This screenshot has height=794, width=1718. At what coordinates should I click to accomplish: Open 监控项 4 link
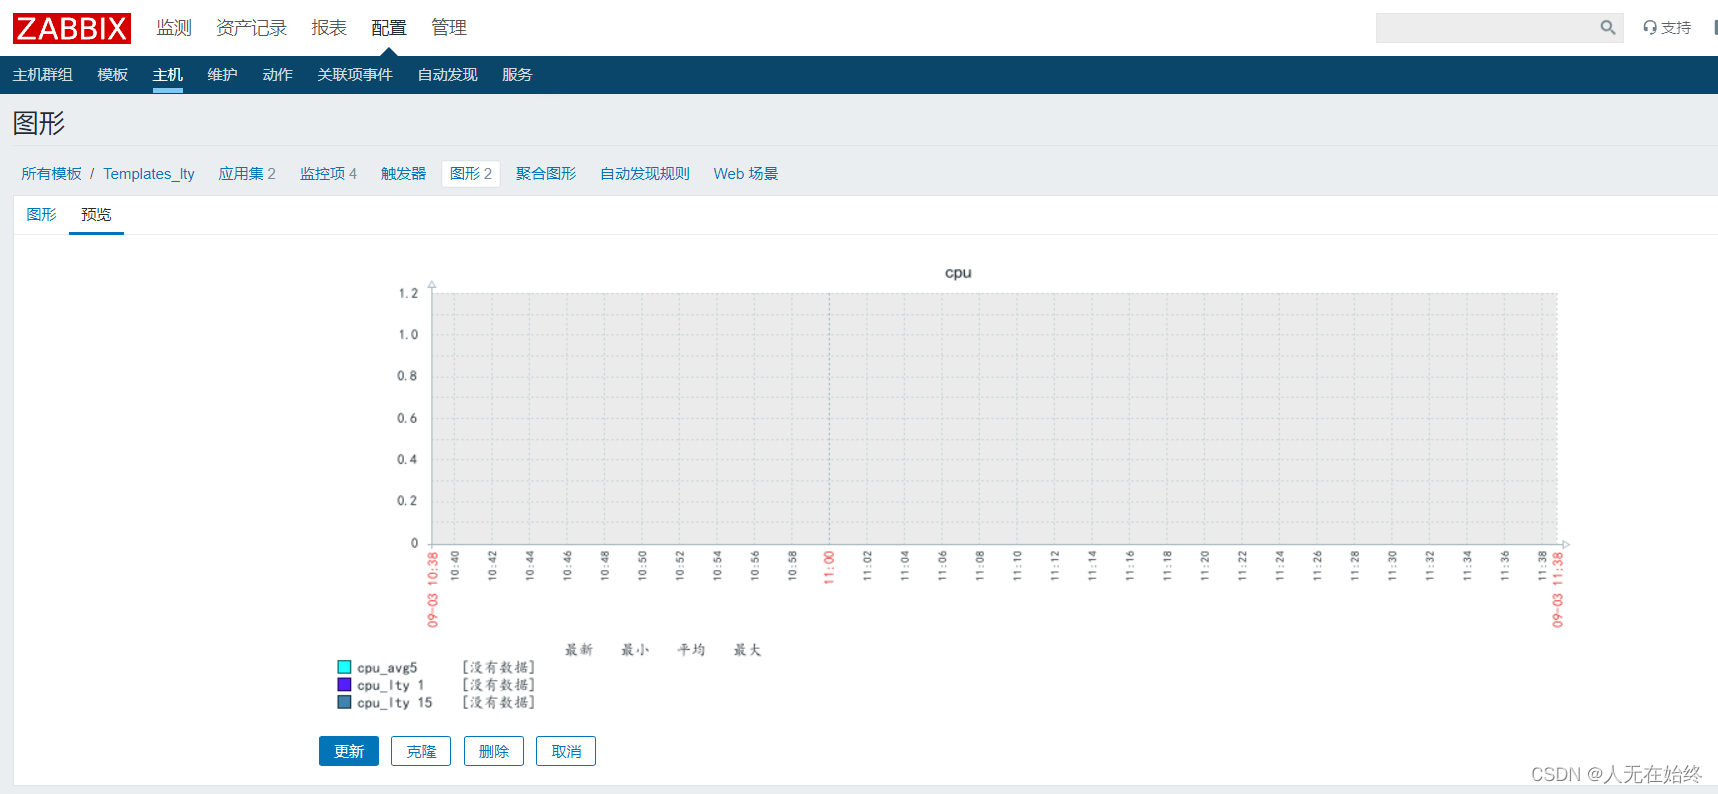click(x=328, y=174)
